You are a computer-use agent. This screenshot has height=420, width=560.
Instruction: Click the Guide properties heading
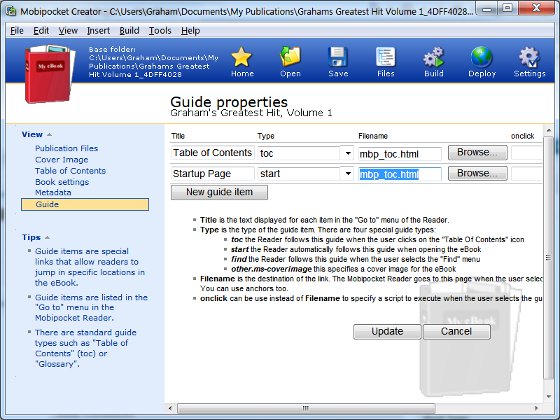229,102
